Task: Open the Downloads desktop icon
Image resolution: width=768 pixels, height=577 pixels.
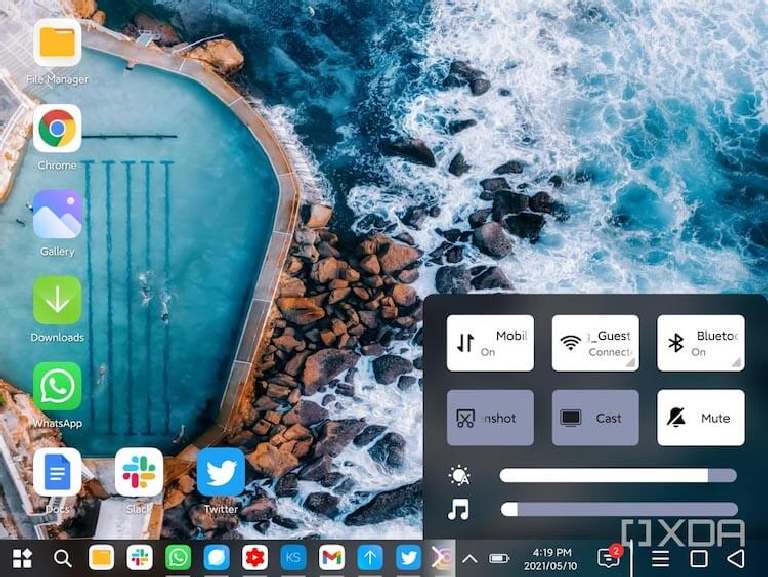Action: [57, 300]
